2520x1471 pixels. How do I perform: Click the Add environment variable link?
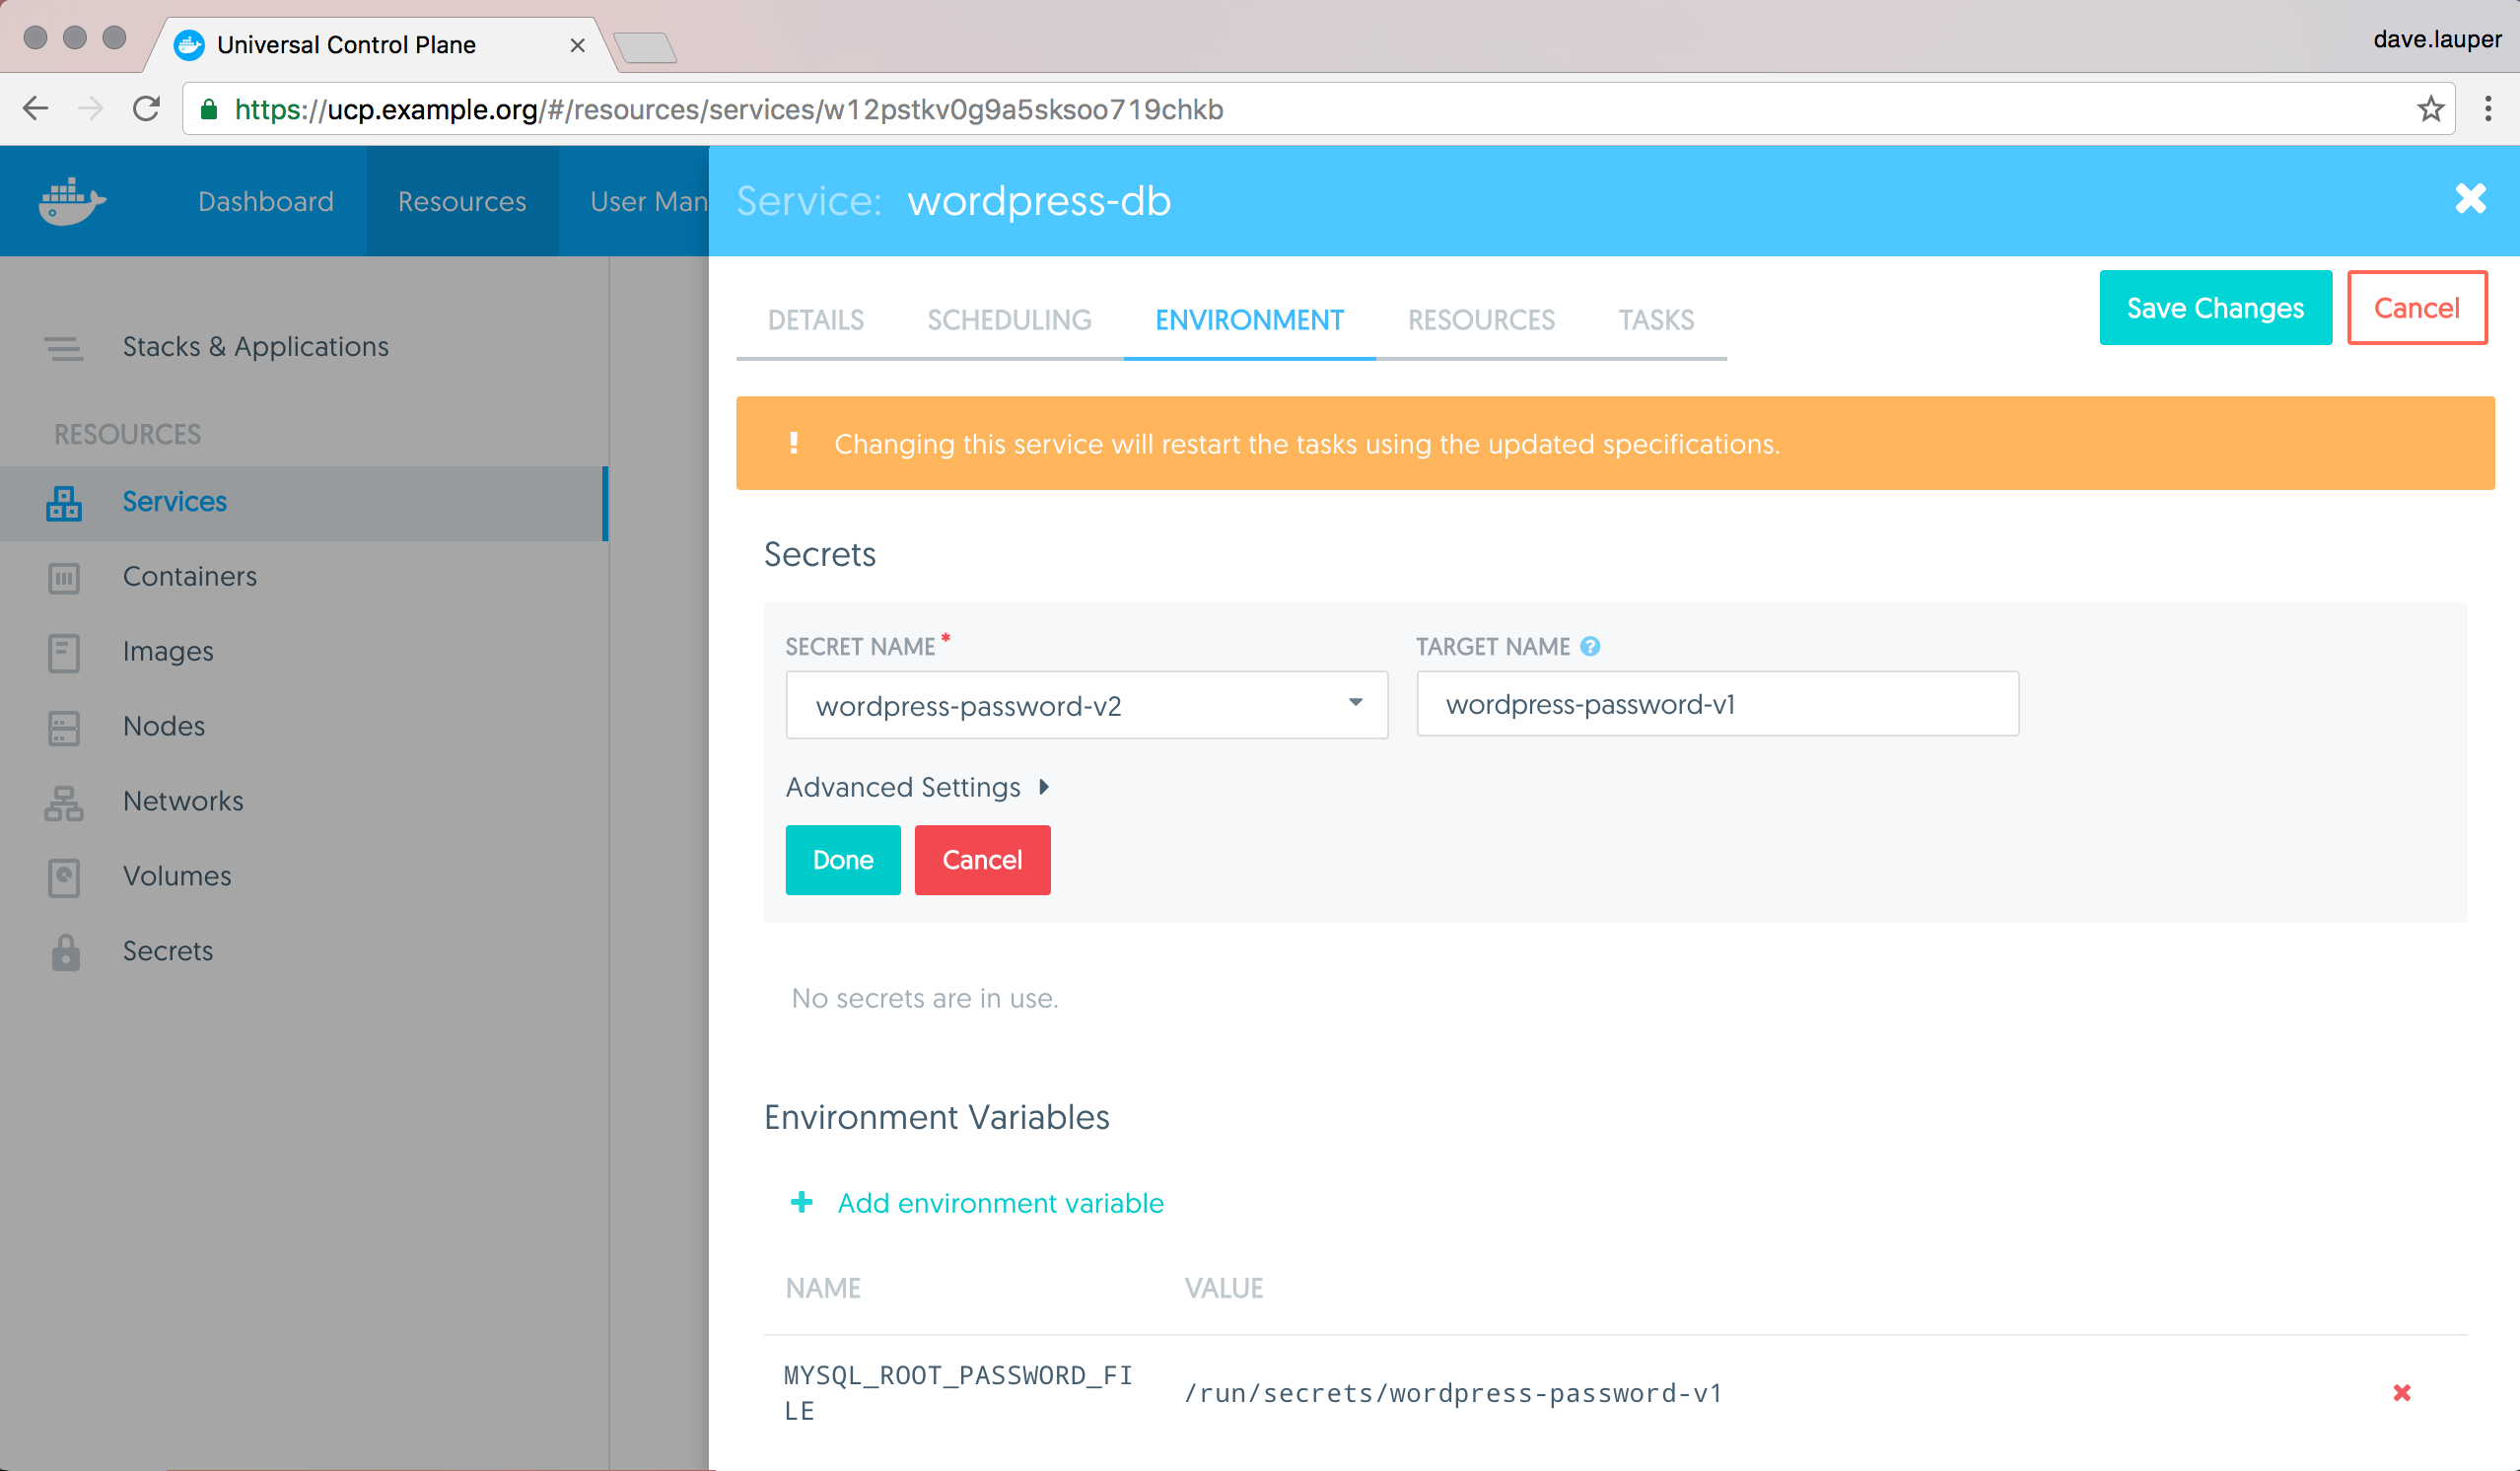[999, 1203]
